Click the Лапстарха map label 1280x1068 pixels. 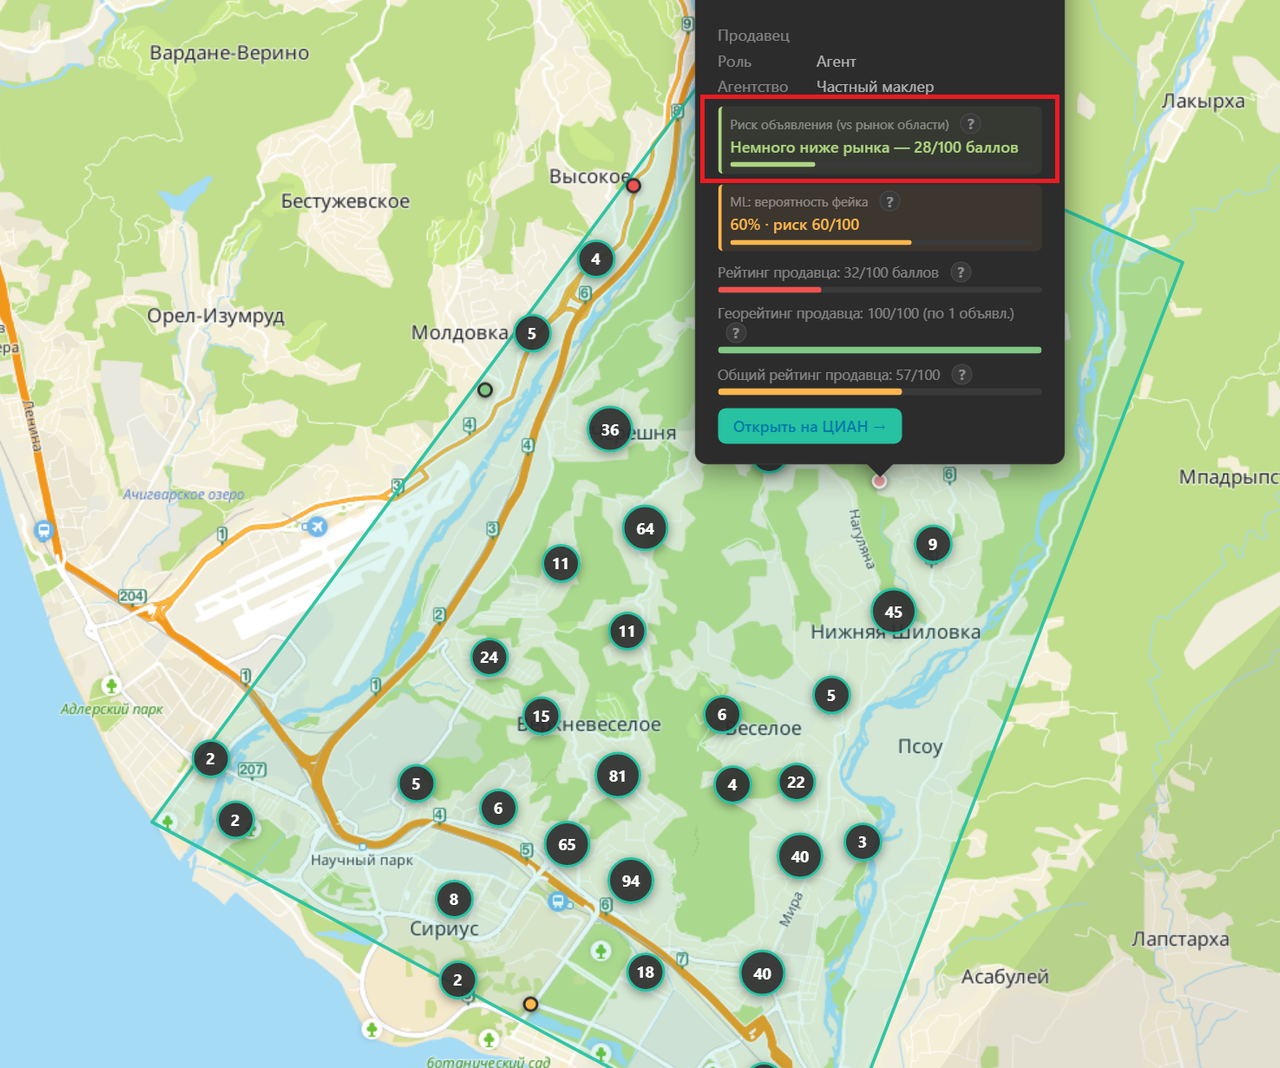coord(1180,939)
